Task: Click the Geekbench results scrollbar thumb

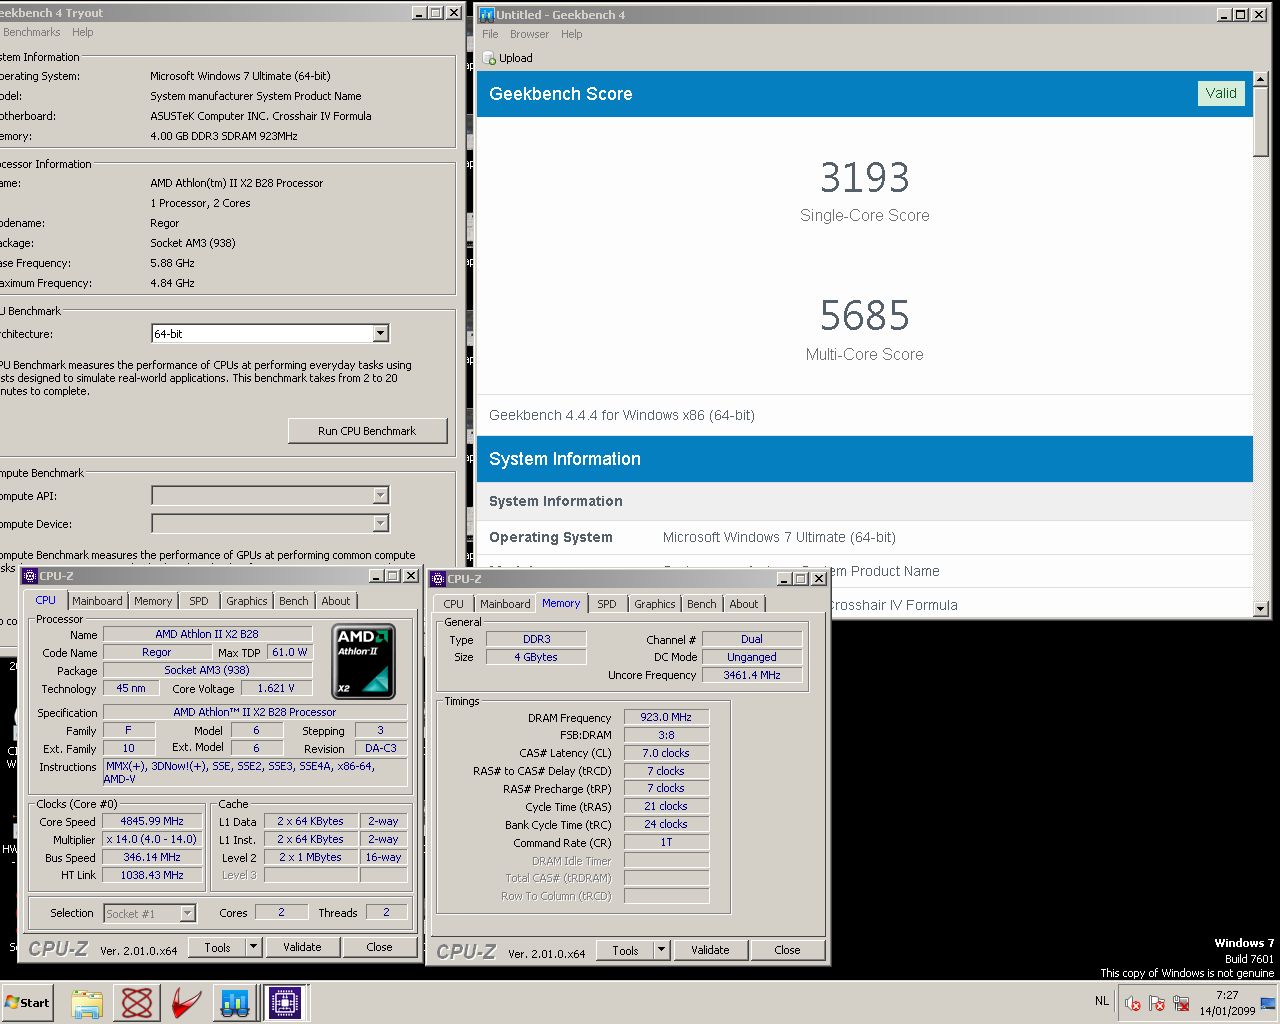Action: pos(1261,122)
